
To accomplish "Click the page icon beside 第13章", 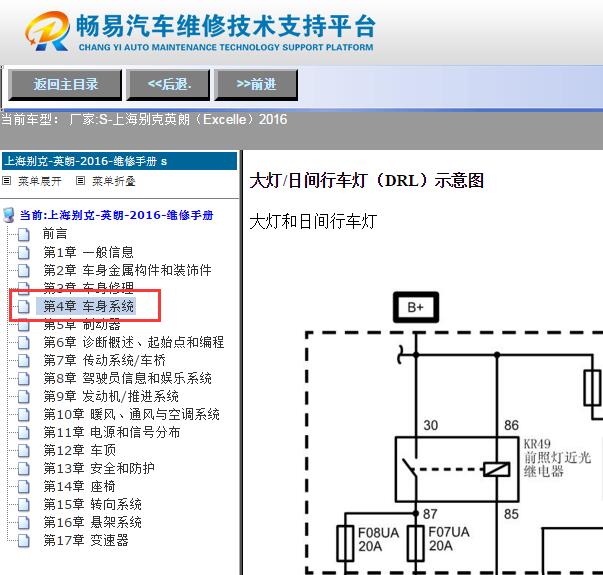I will point(23,468).
